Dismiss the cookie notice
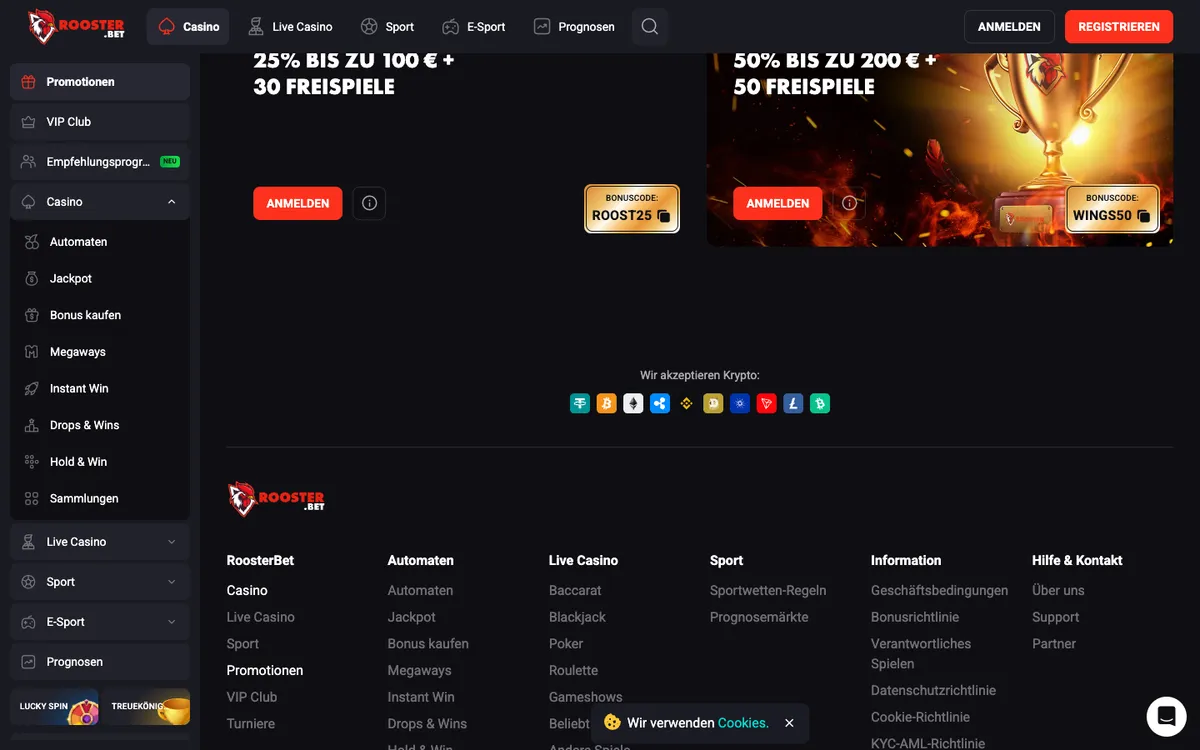The width and height of the screenshot is (1200, 750). click(x=789, y=723)
